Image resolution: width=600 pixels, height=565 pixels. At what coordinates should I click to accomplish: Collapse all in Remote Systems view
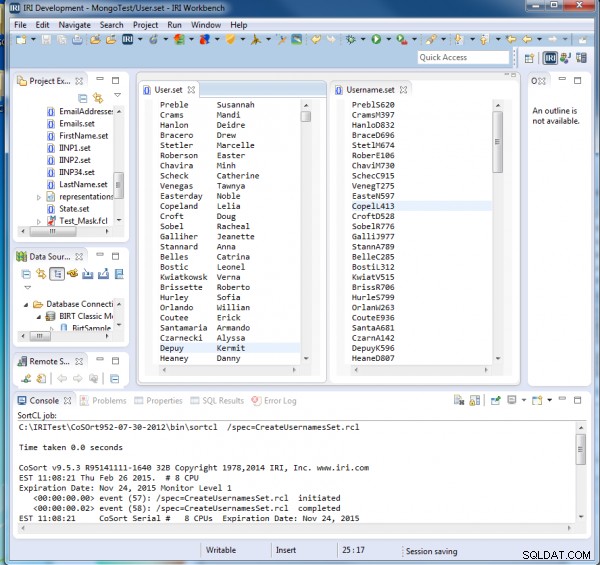[x=114, y=379]
